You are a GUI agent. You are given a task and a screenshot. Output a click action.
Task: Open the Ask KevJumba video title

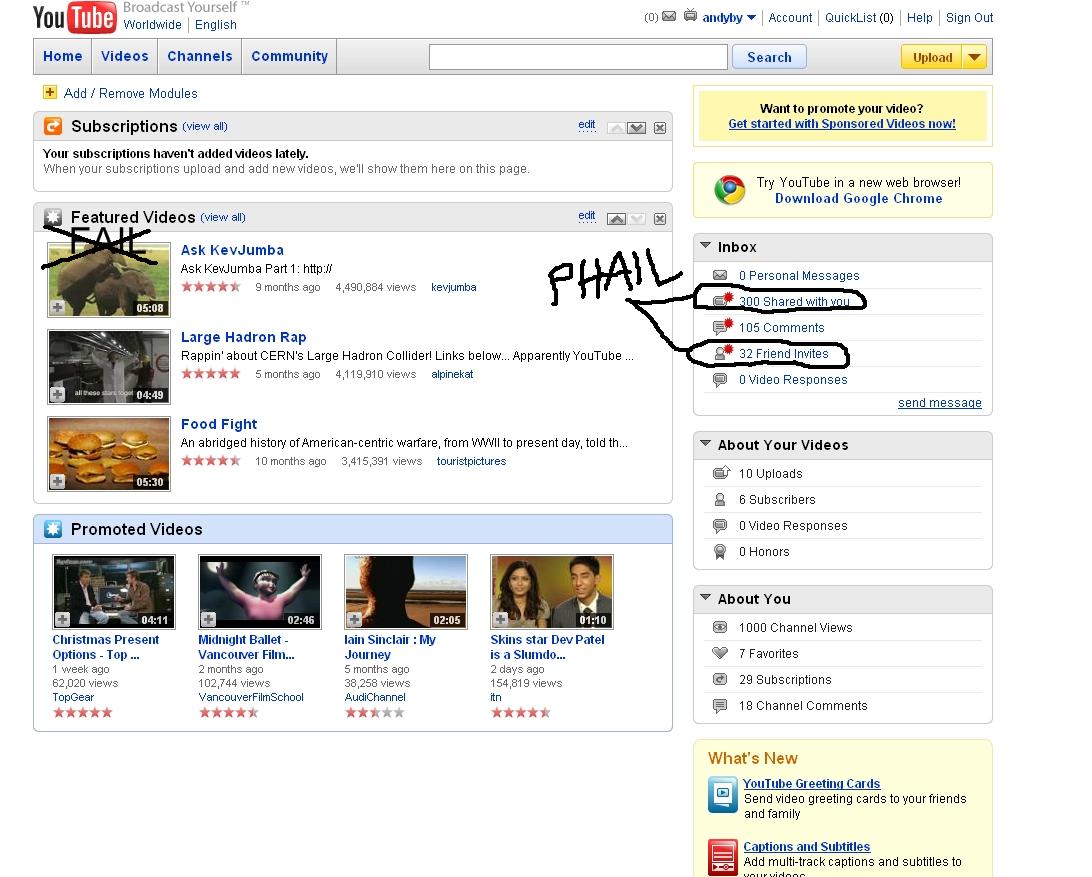point(232,250)
